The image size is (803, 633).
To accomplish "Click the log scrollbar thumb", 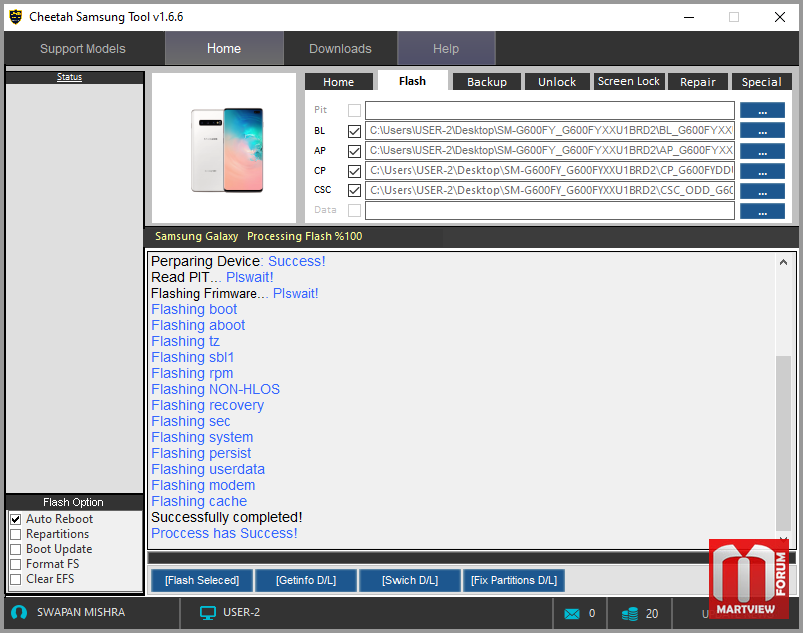I will coord(783,443).
